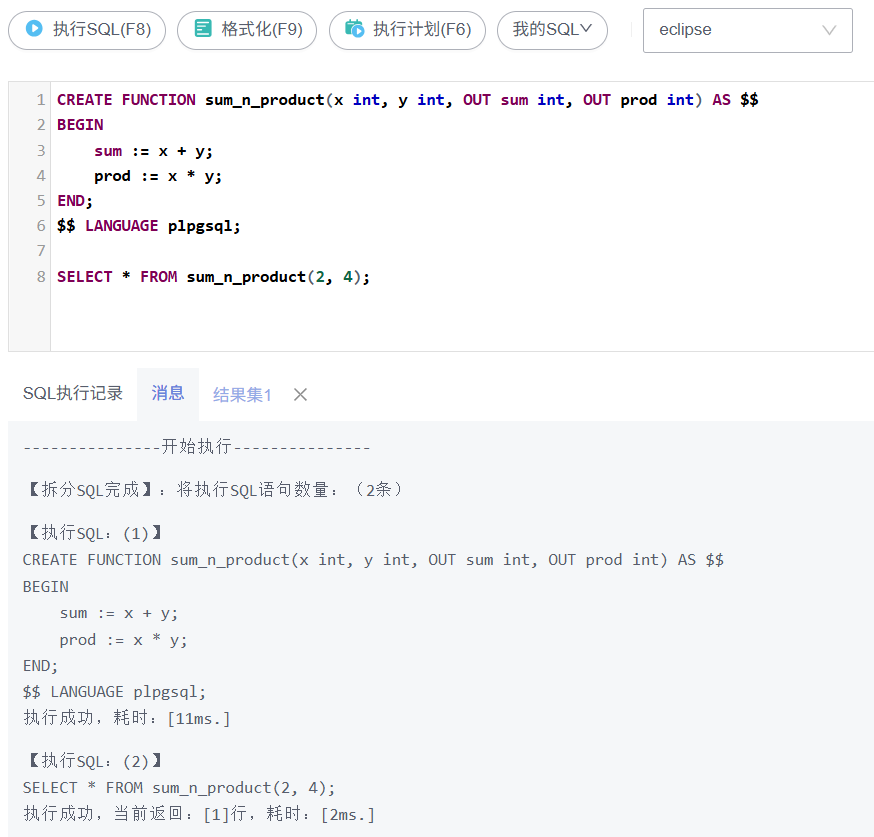Click the execution plan icon in 执行计划(F6)
The image size is (874, 837).
355,28
